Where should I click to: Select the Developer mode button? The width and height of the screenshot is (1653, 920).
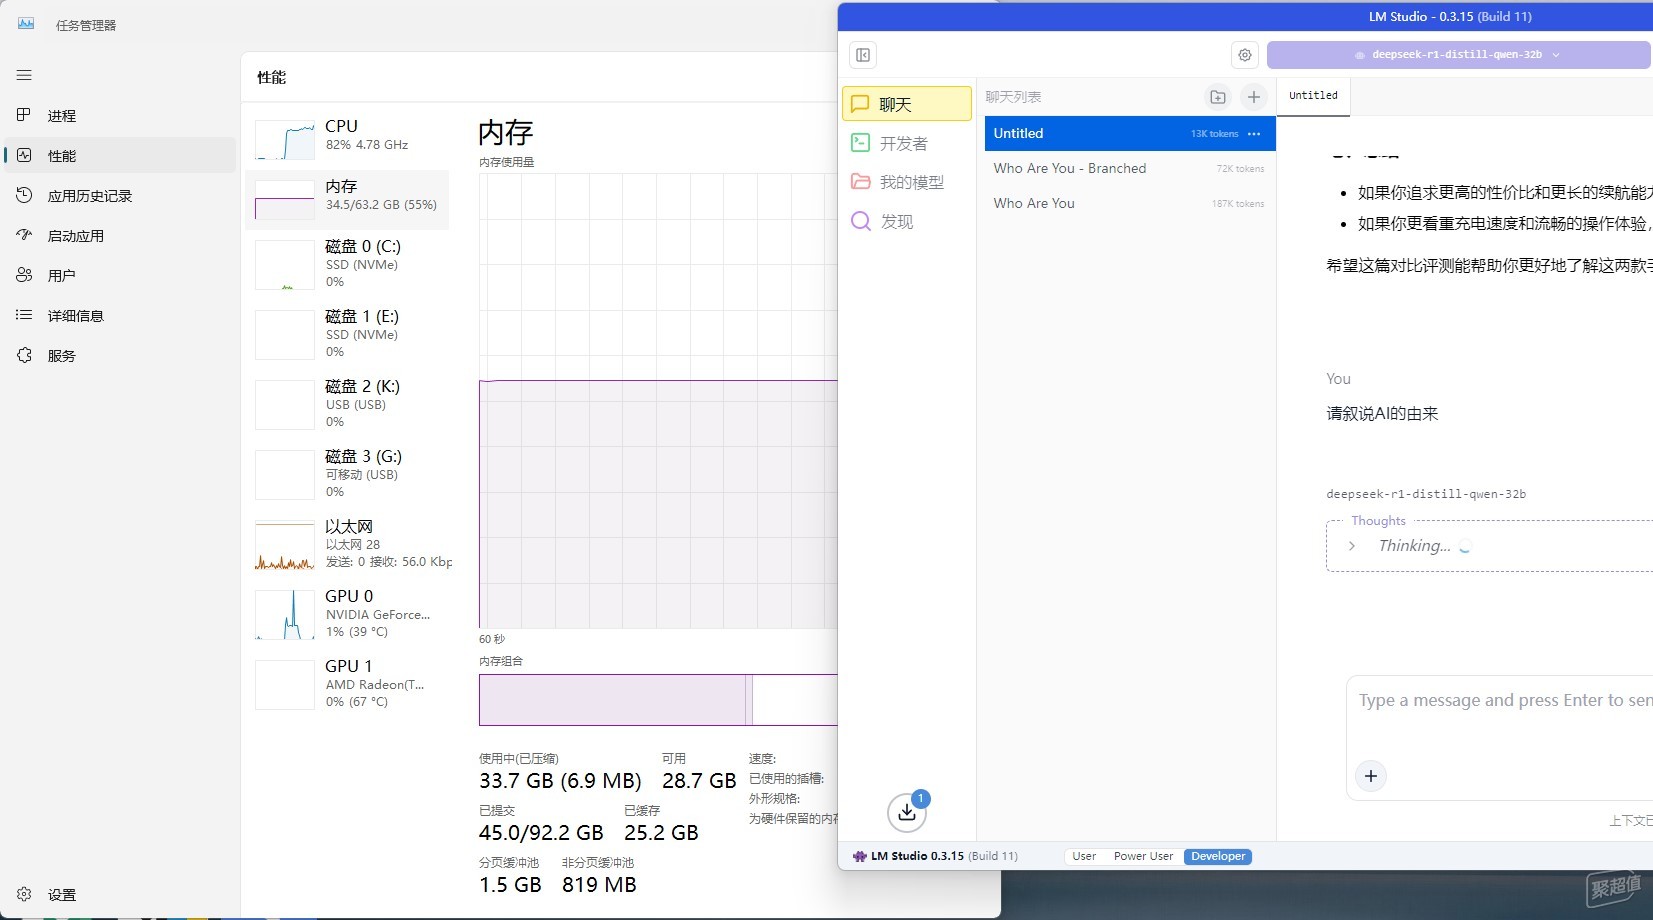click(1218, 856)
